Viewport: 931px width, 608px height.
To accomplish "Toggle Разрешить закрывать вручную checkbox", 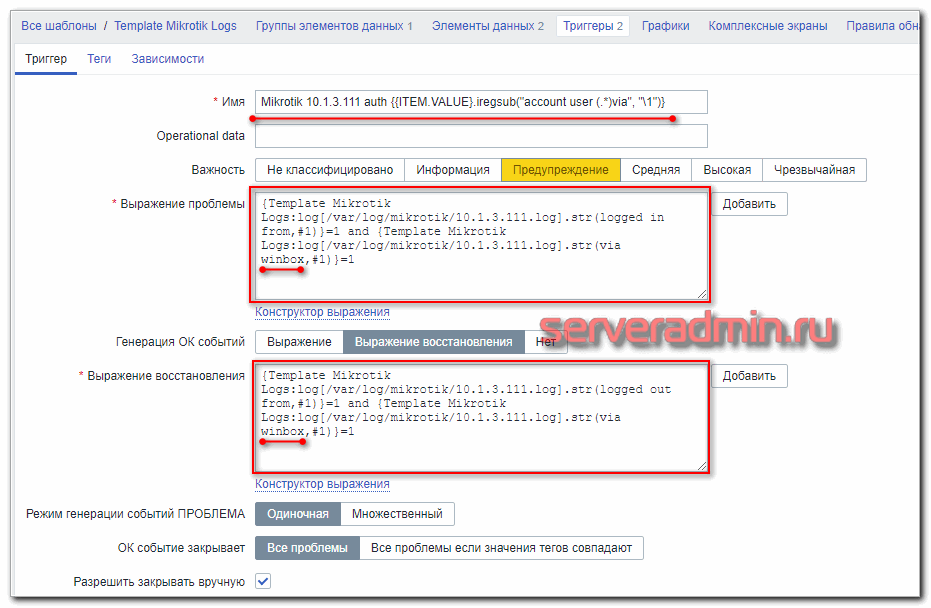I will (x=263, y=581).
